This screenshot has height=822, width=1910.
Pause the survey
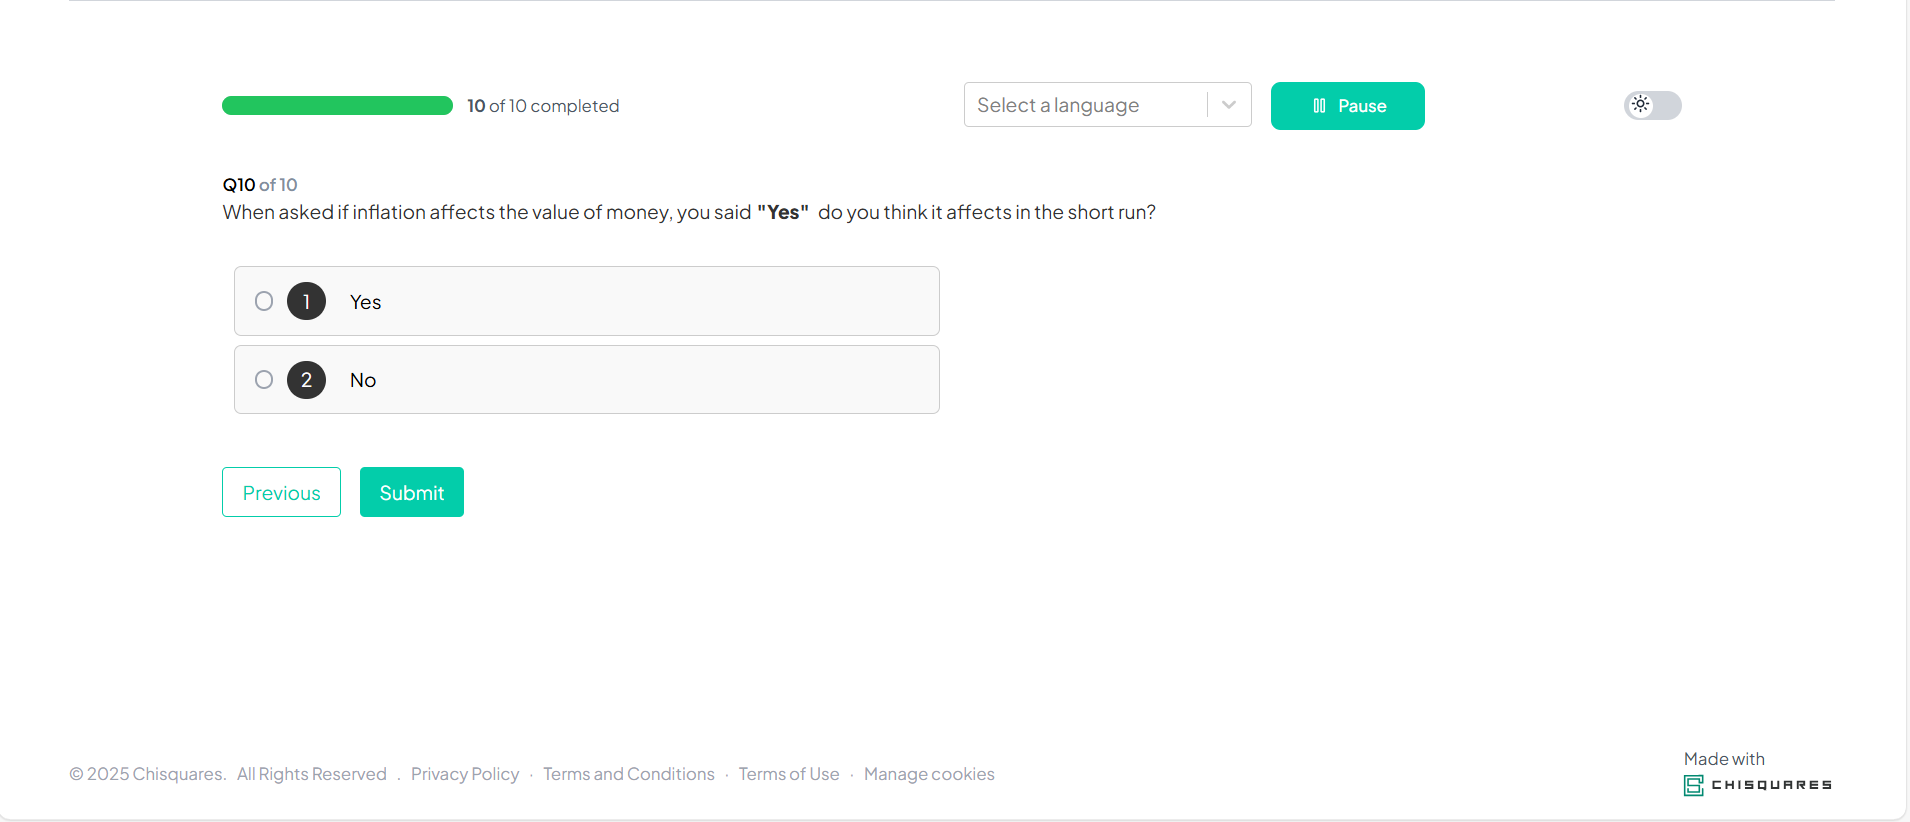point(1347,106)
